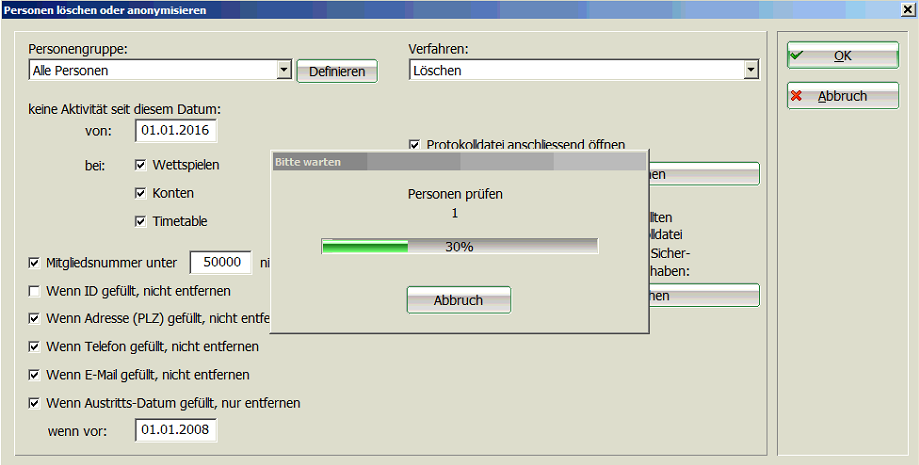This screenshot has width=919, height=465.
Task: Click the red X icon on Abbruch
Action: click(x=797, y=97)
